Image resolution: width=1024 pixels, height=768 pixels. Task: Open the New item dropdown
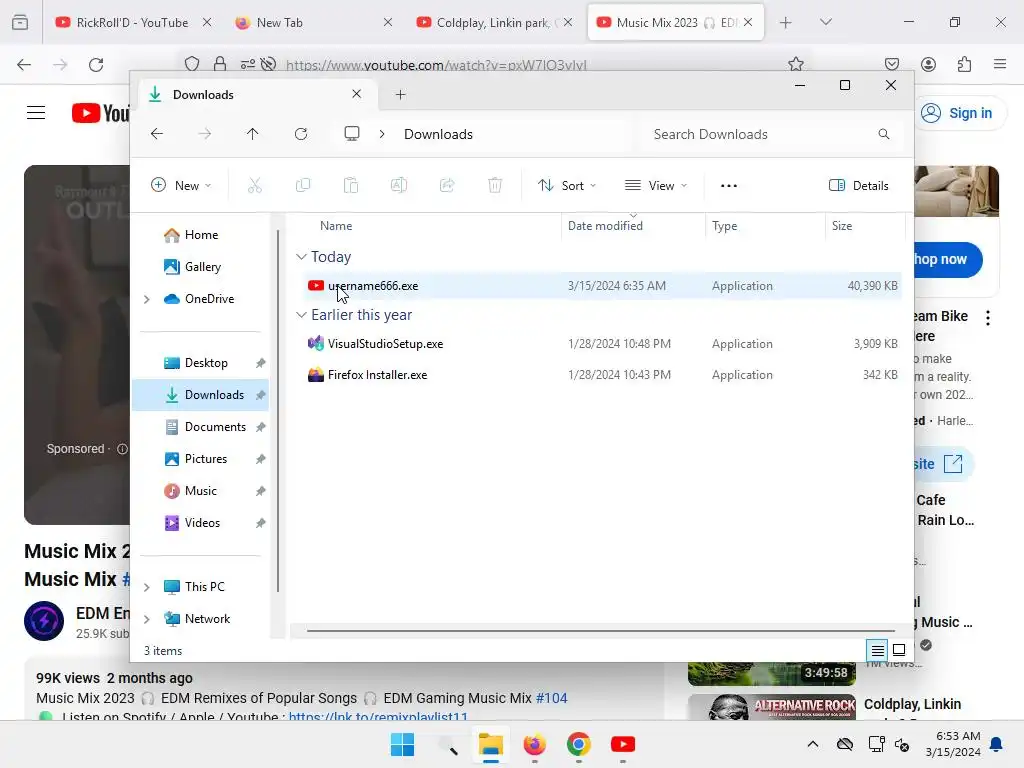181,185
